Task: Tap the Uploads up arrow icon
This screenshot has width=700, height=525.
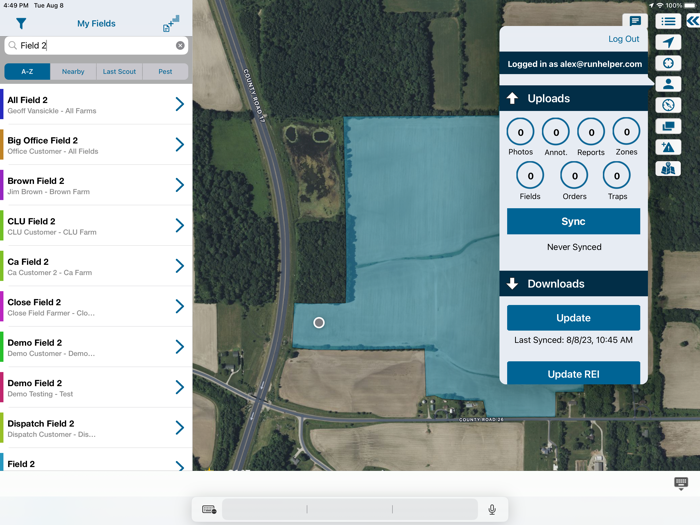Action: pyautogui.click(x=512, y=98)
